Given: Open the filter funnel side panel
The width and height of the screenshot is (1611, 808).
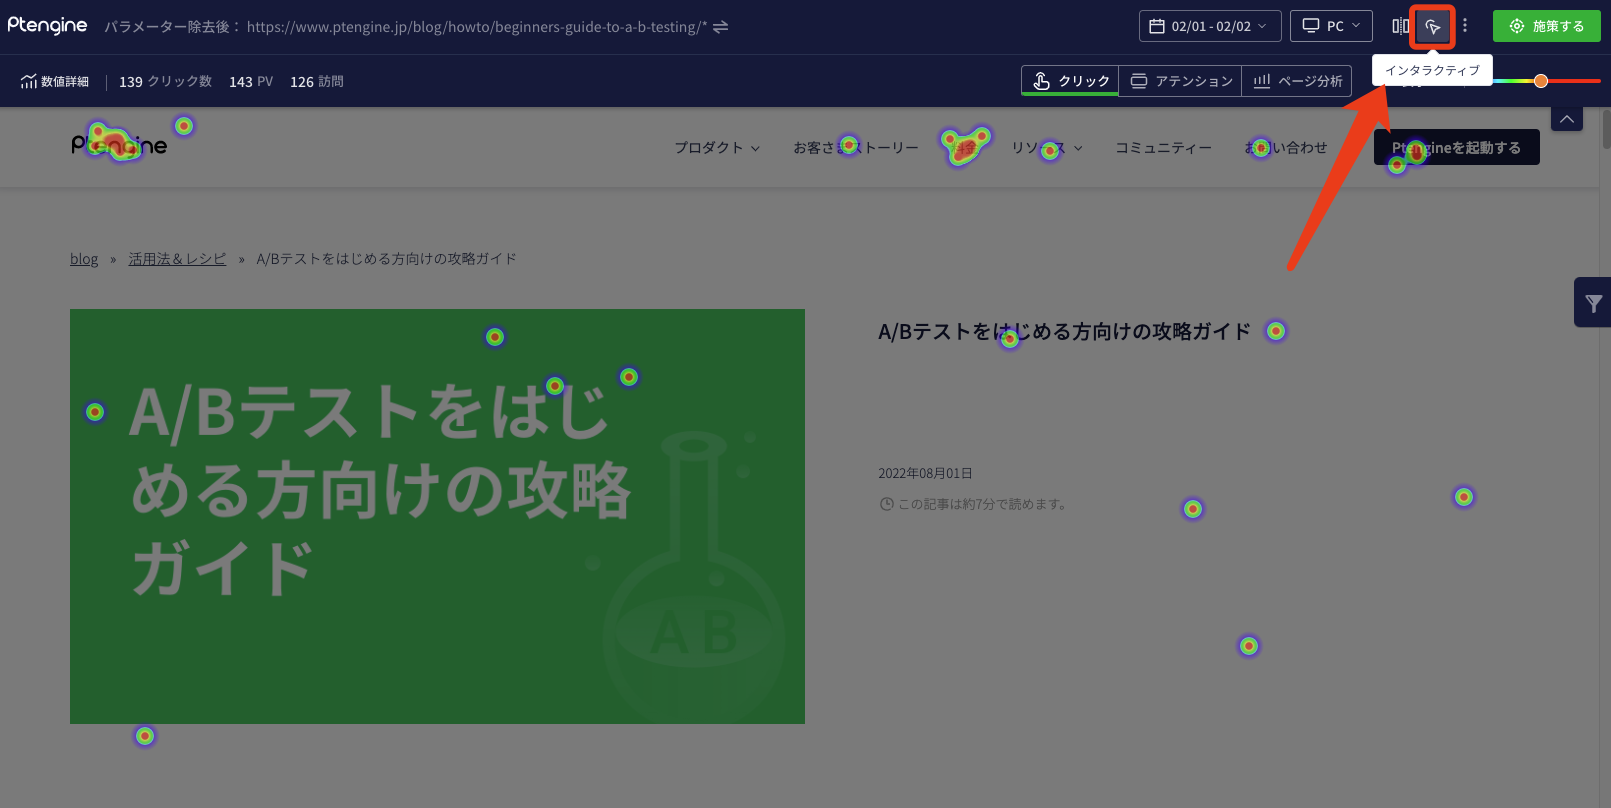Looking at the screenshot, I should tap(1593, 303).
